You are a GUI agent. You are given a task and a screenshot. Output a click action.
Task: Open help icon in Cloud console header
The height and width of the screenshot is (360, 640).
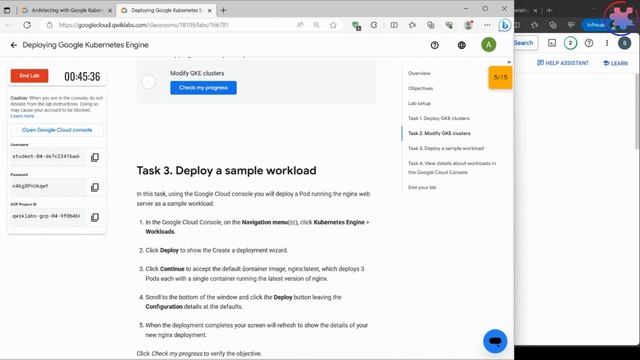pos(589,43)
